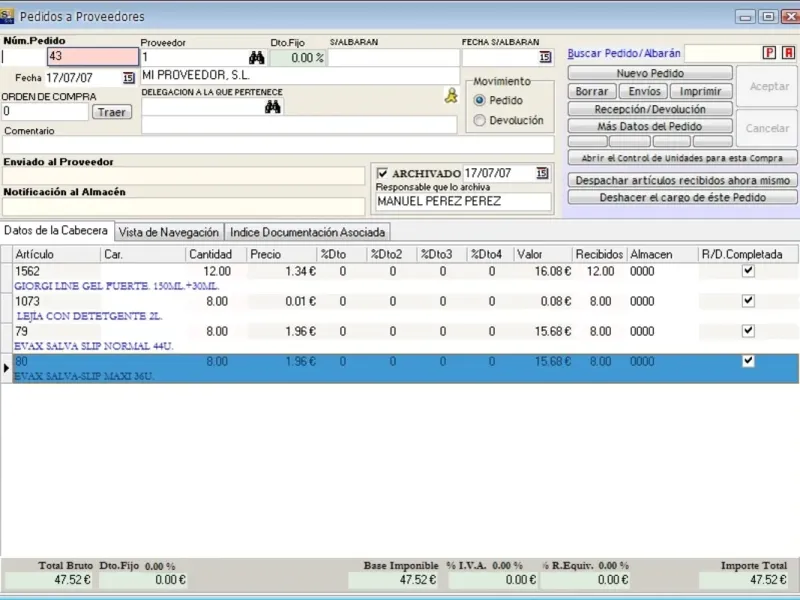Toggle the ARCHIVADO checkbox
Viewport: 800px width, 600px height.
[x=382, y=173]
